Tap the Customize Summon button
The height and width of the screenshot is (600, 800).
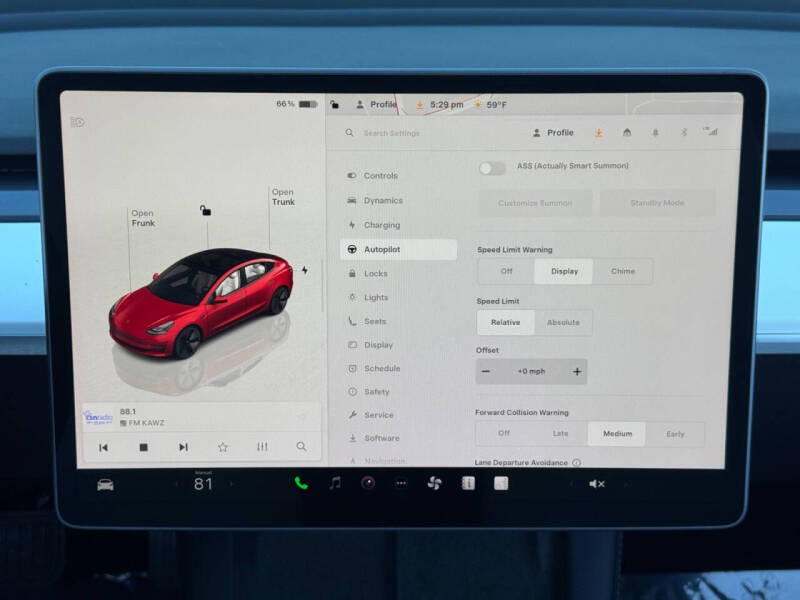tap(536, 202)
